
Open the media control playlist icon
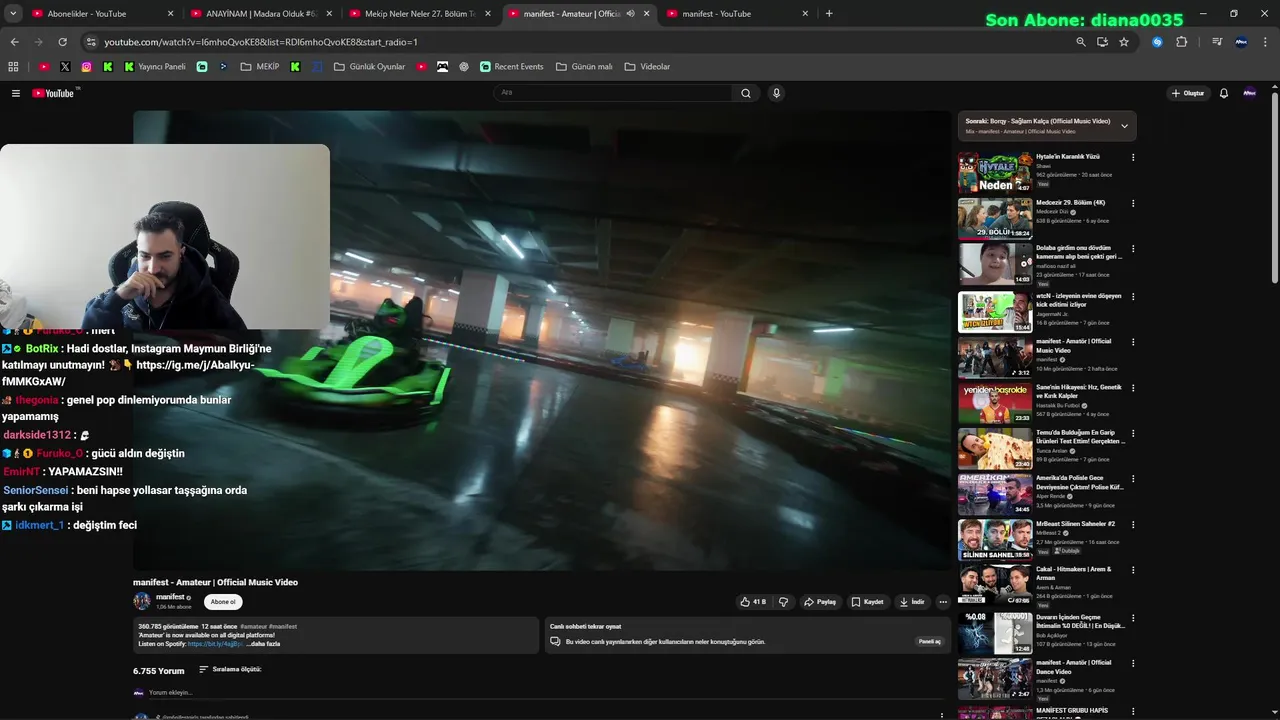pos(1216,42)
